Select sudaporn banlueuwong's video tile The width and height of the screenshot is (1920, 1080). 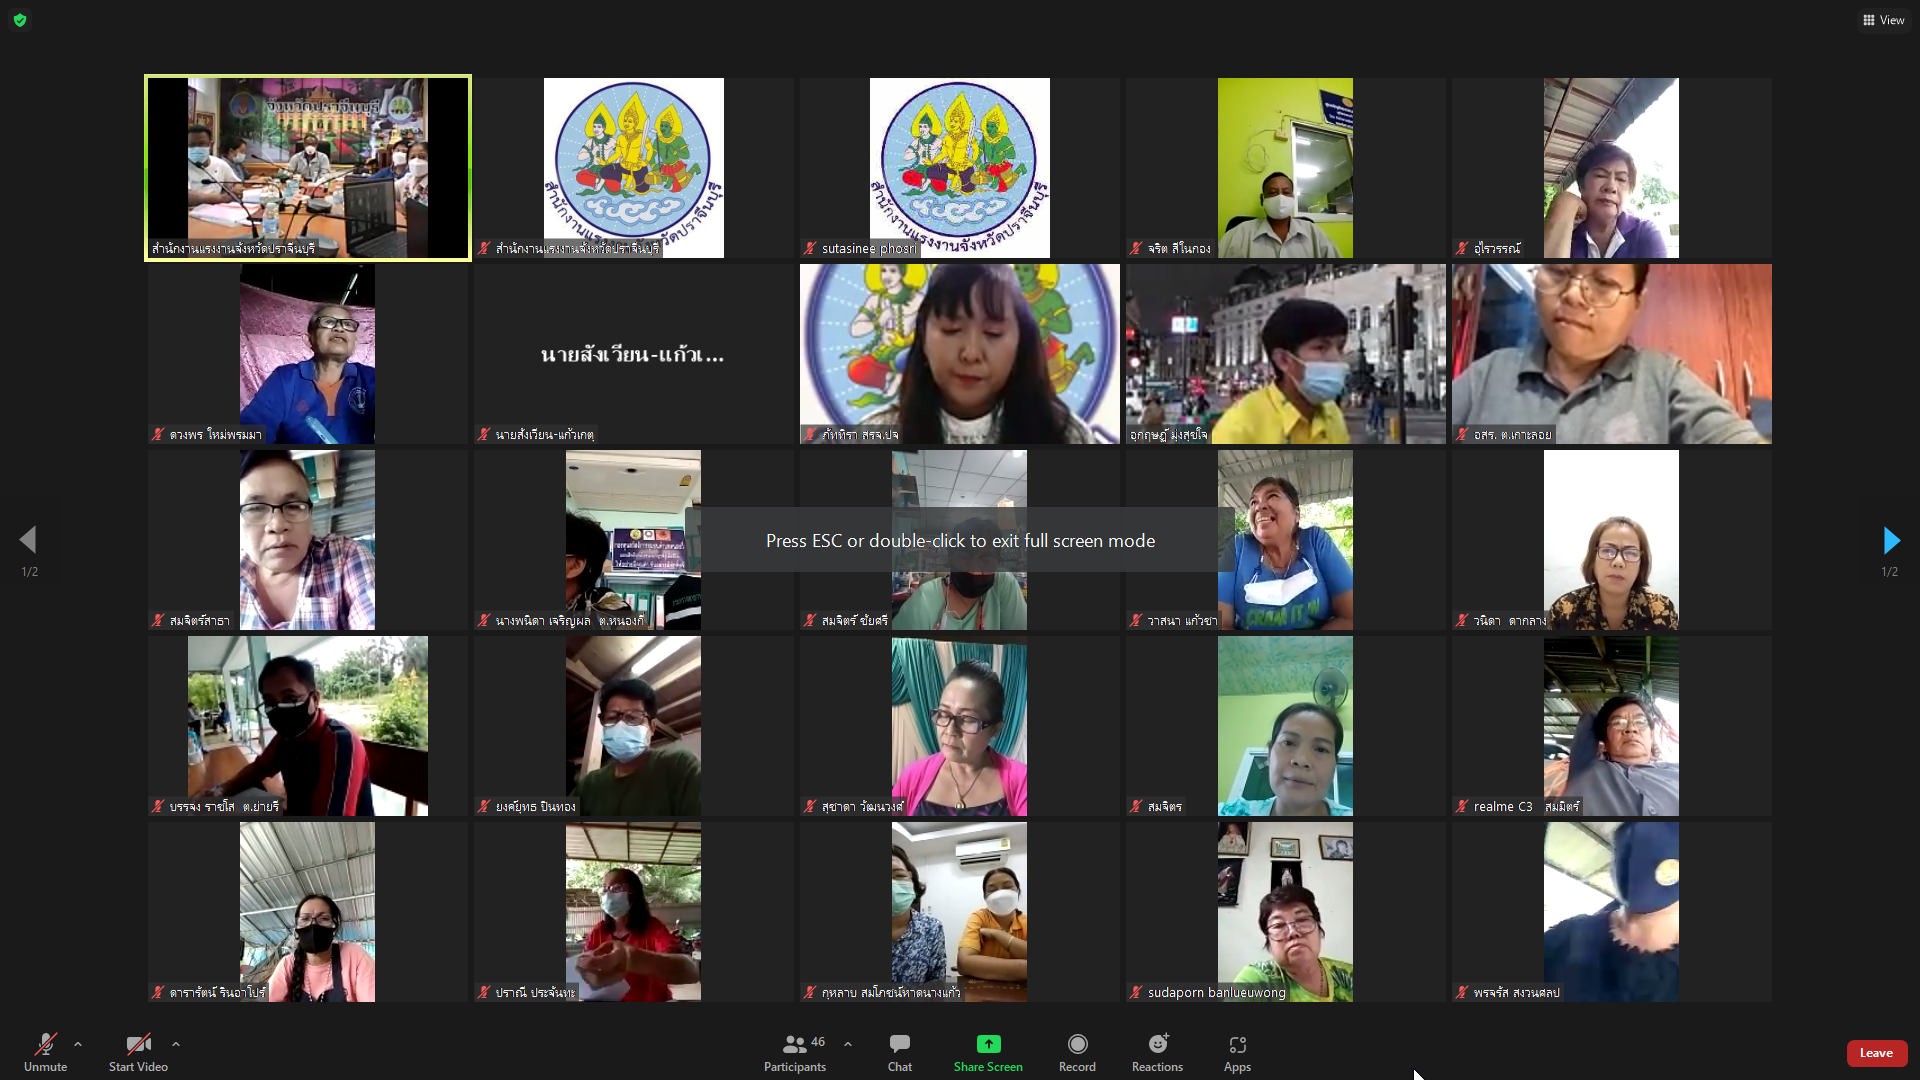pyautogui.click(x=1285, y=912)
